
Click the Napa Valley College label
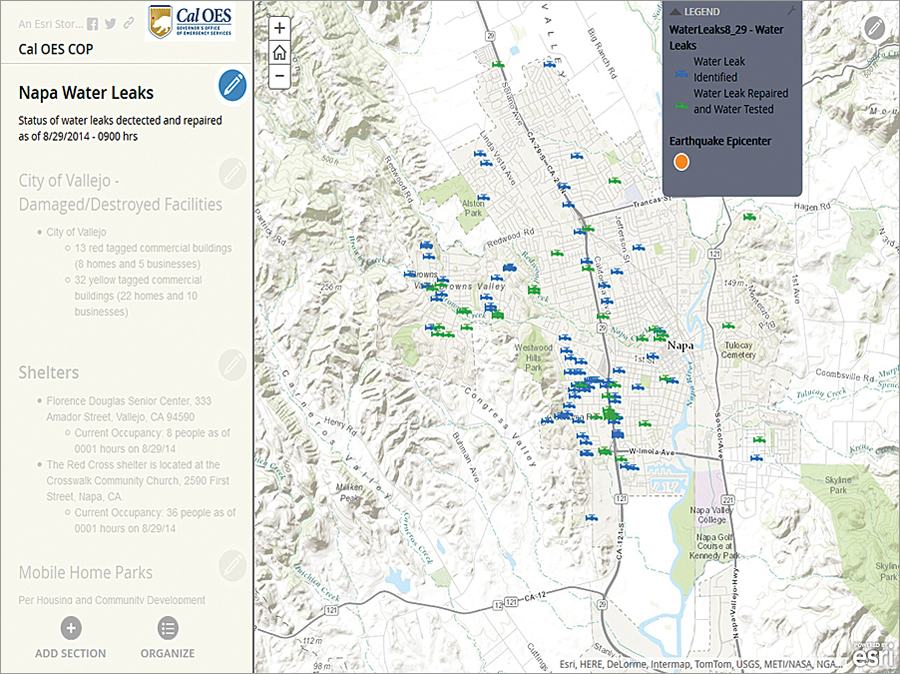coord(712,515)
